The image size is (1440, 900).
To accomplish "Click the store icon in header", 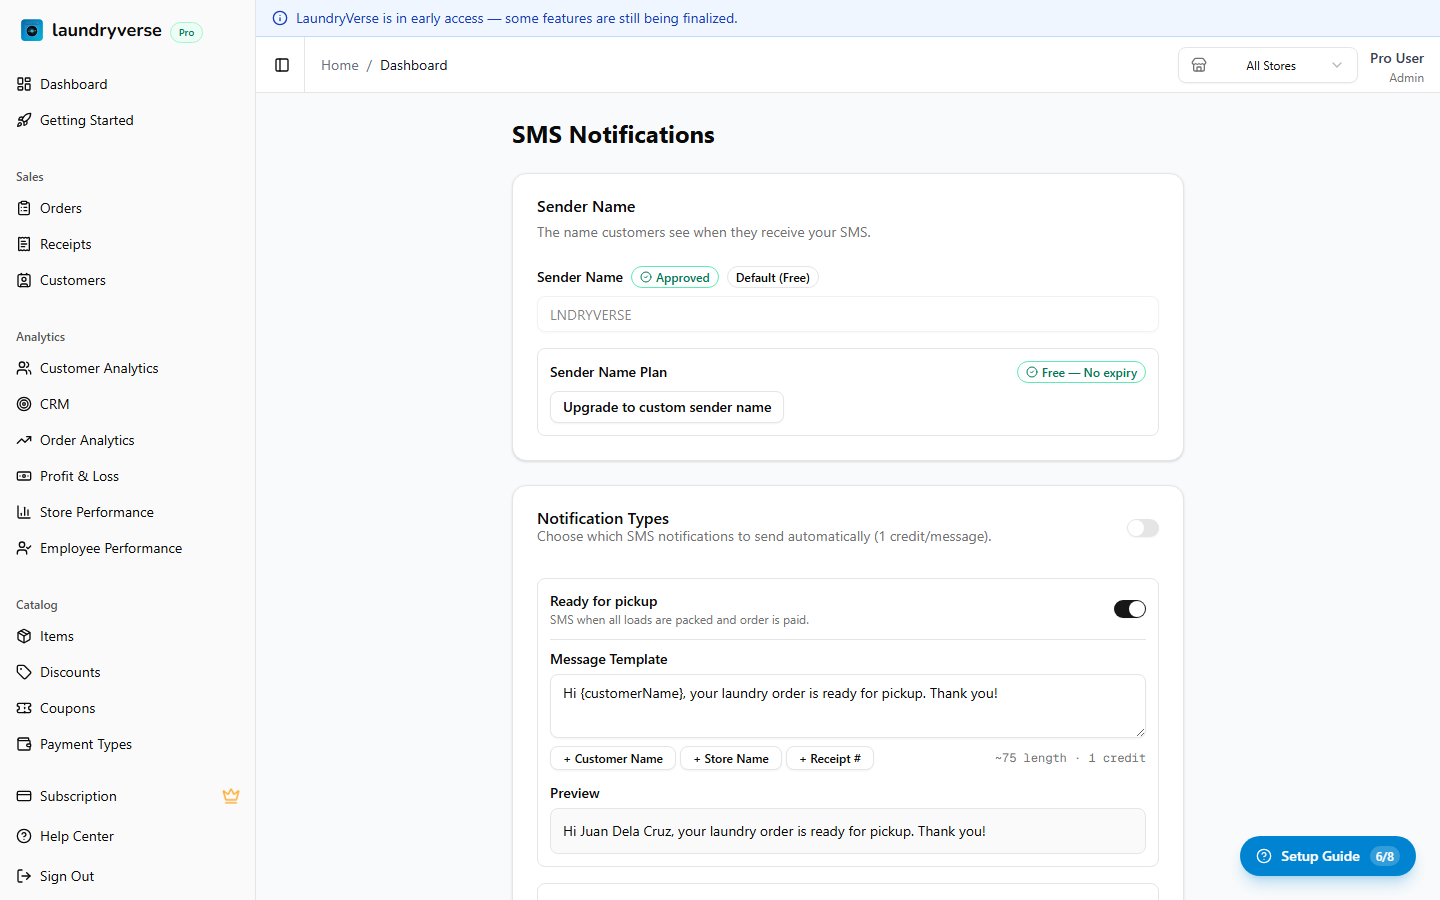I will (1199, 65).
